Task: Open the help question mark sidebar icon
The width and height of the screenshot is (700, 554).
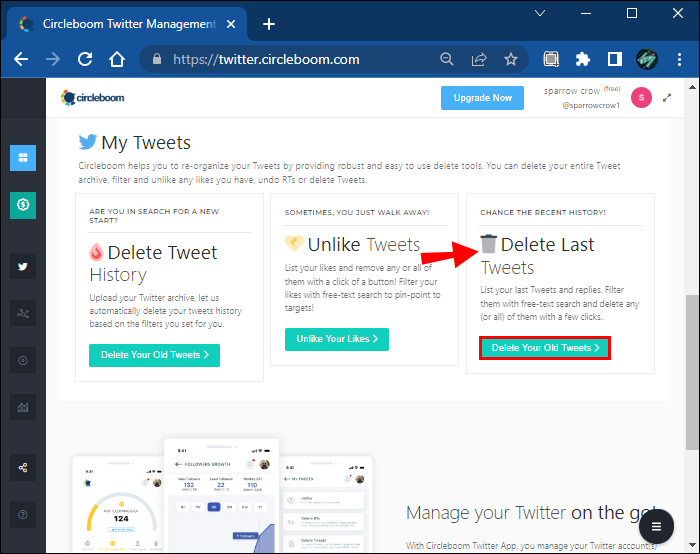Action: tap(23, 515)
